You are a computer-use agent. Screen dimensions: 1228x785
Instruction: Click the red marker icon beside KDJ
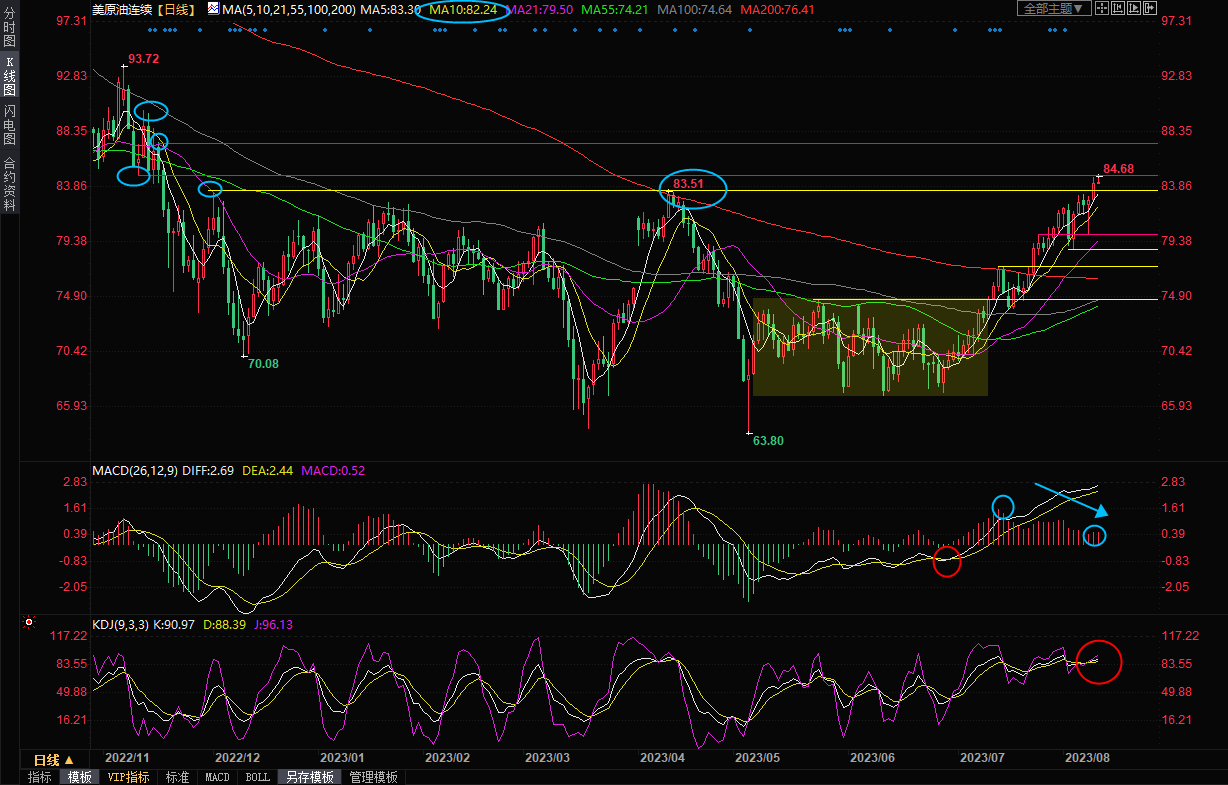coord(30,623)
